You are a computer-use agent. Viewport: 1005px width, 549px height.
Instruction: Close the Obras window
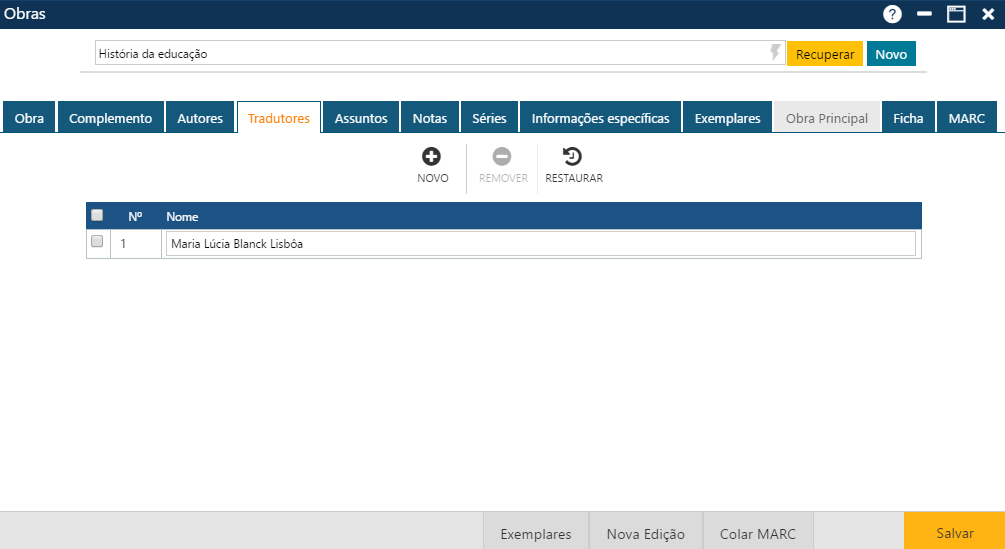[x=988, y=14]
